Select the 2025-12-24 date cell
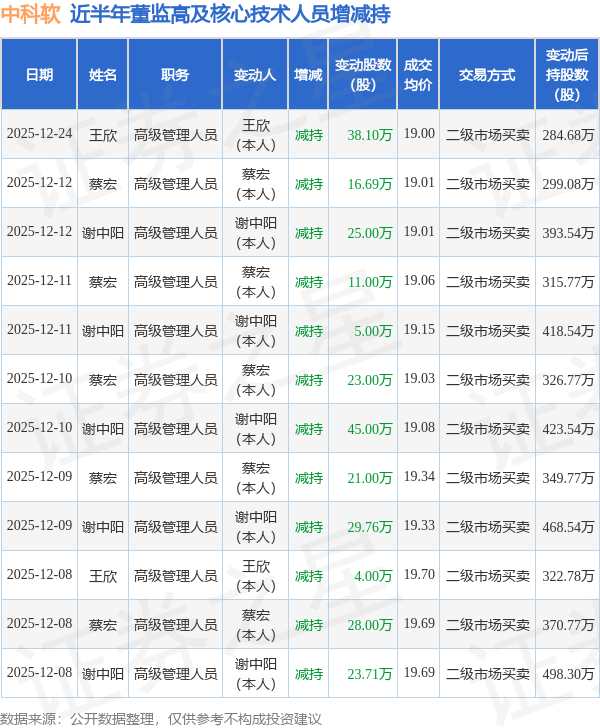The height and width of the screenshot is (728, 600). pyautogui.click(x=39, y=134)
